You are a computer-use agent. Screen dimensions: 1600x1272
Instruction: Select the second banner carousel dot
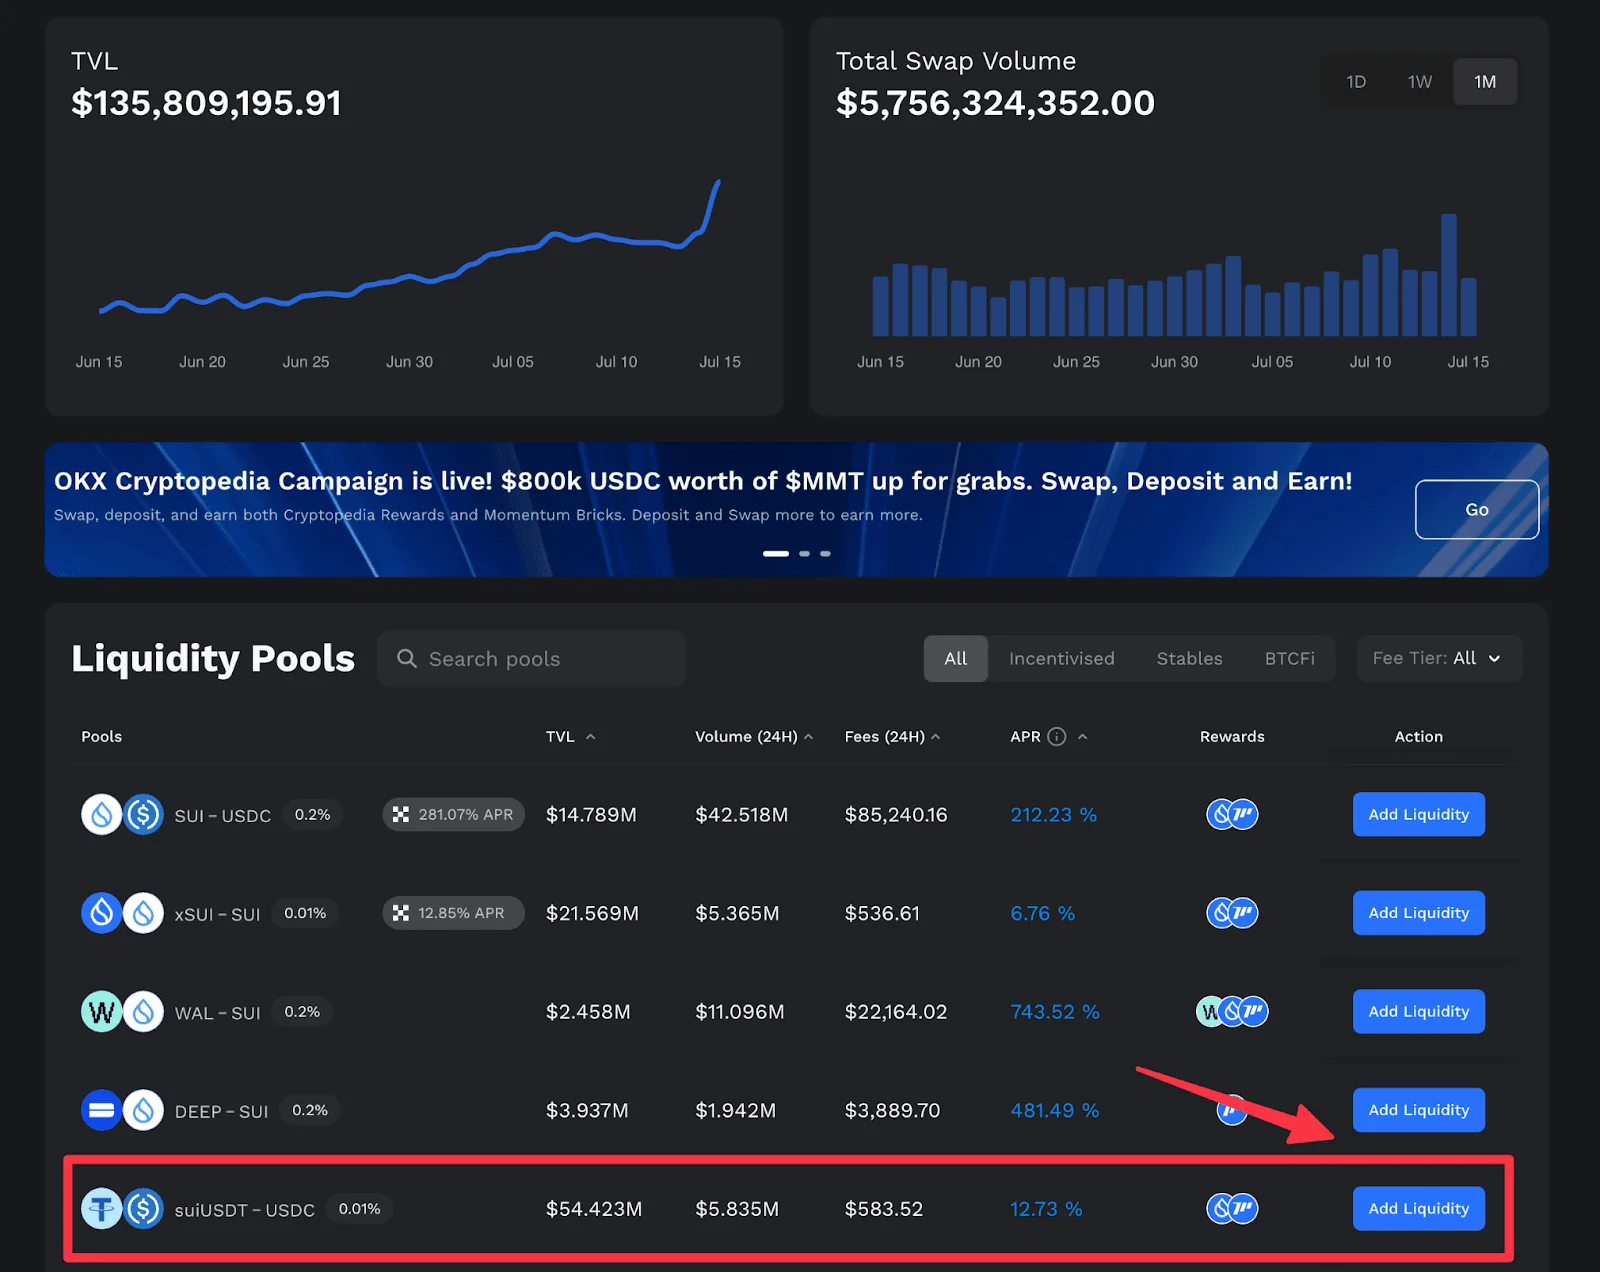click(804, 554)
